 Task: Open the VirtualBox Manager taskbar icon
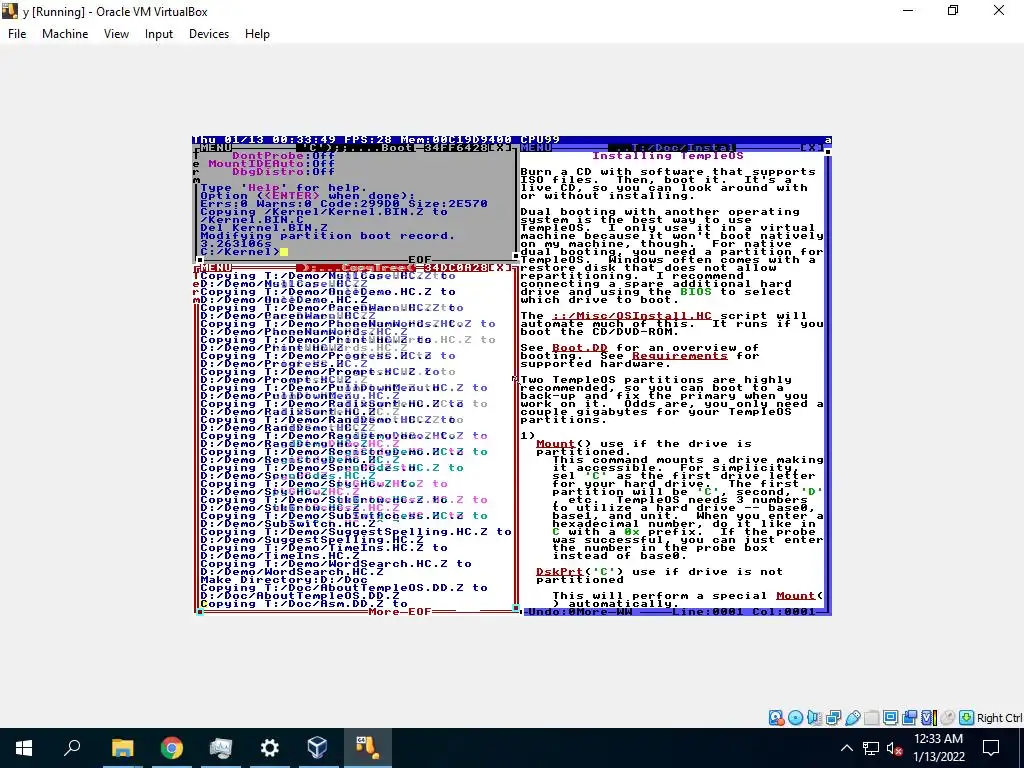[317, 748]
